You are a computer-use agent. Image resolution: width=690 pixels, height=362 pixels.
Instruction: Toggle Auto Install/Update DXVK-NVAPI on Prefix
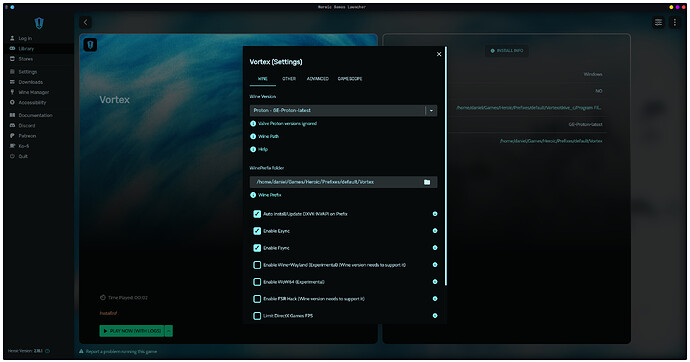(257, 214)
